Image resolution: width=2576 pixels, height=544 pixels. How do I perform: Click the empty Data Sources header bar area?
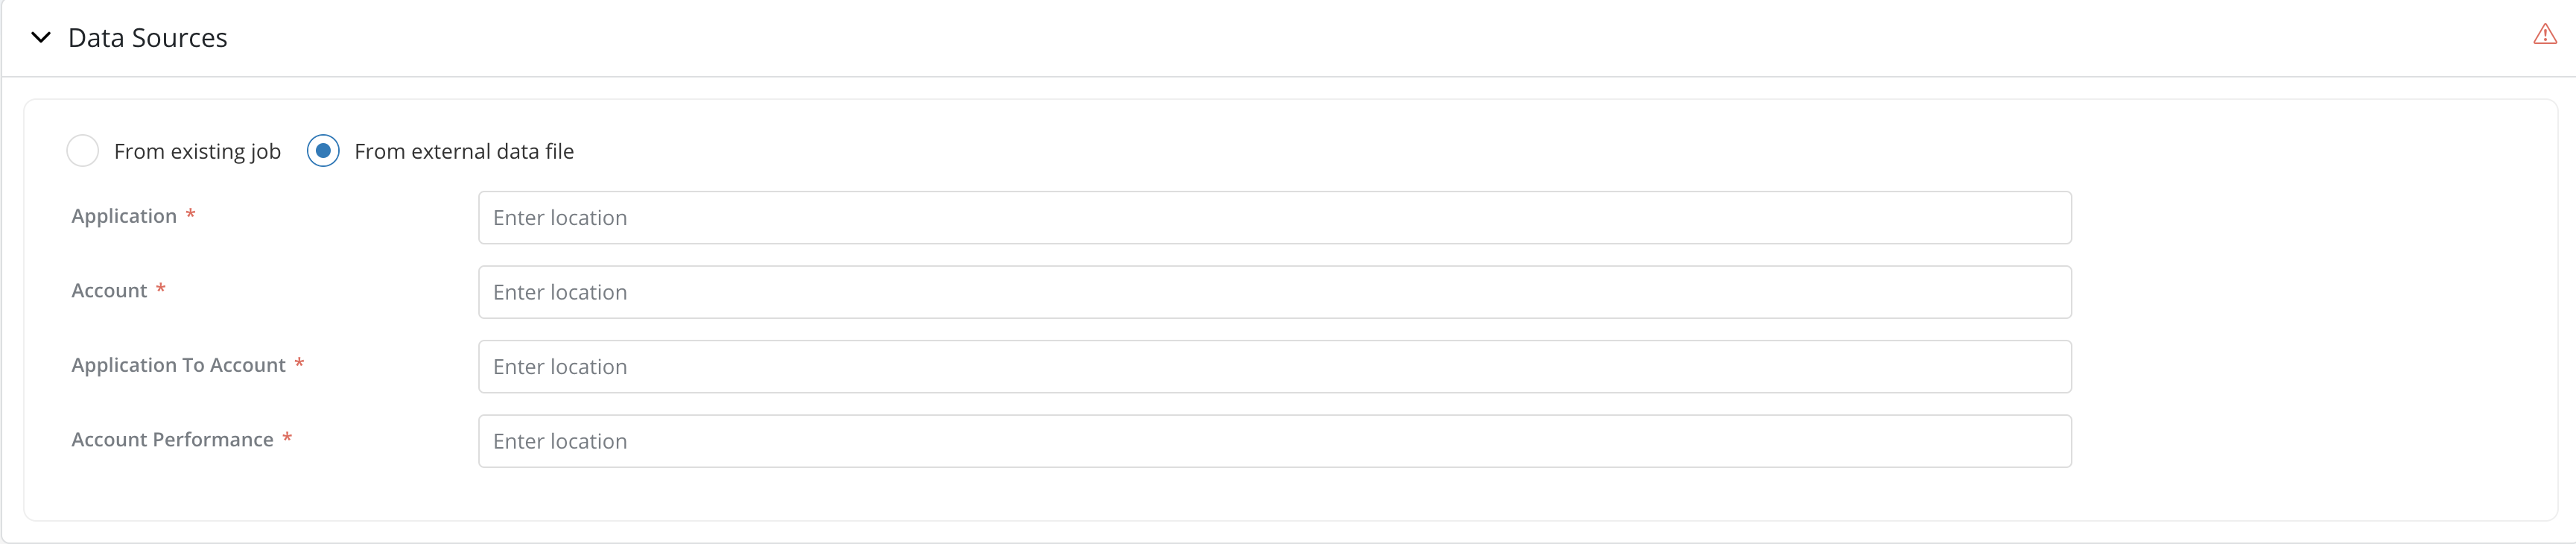1300,38
